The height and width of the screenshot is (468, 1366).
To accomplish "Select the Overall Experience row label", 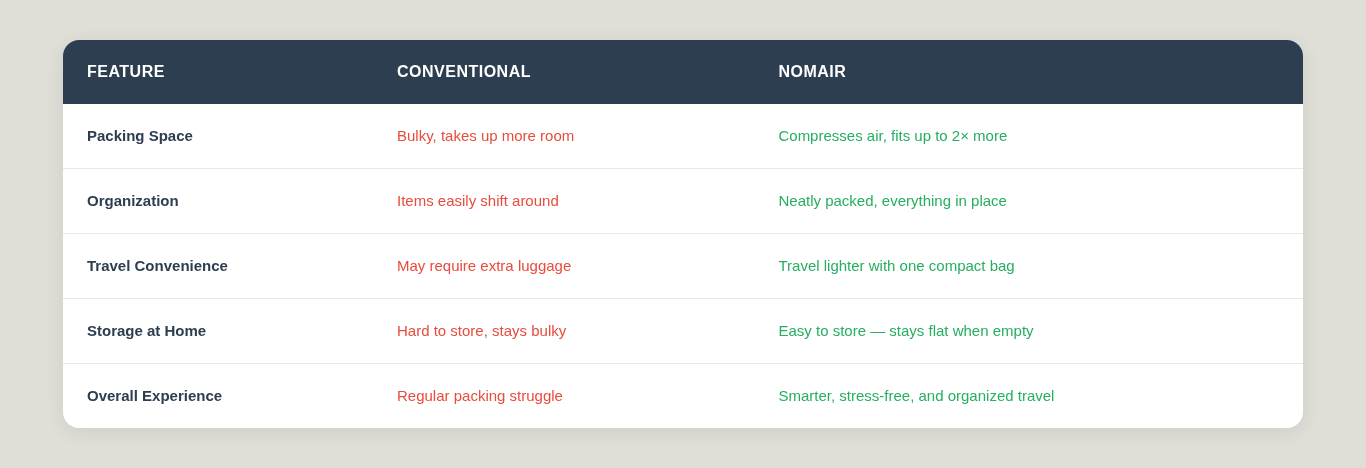I will [x=154, y=396].
